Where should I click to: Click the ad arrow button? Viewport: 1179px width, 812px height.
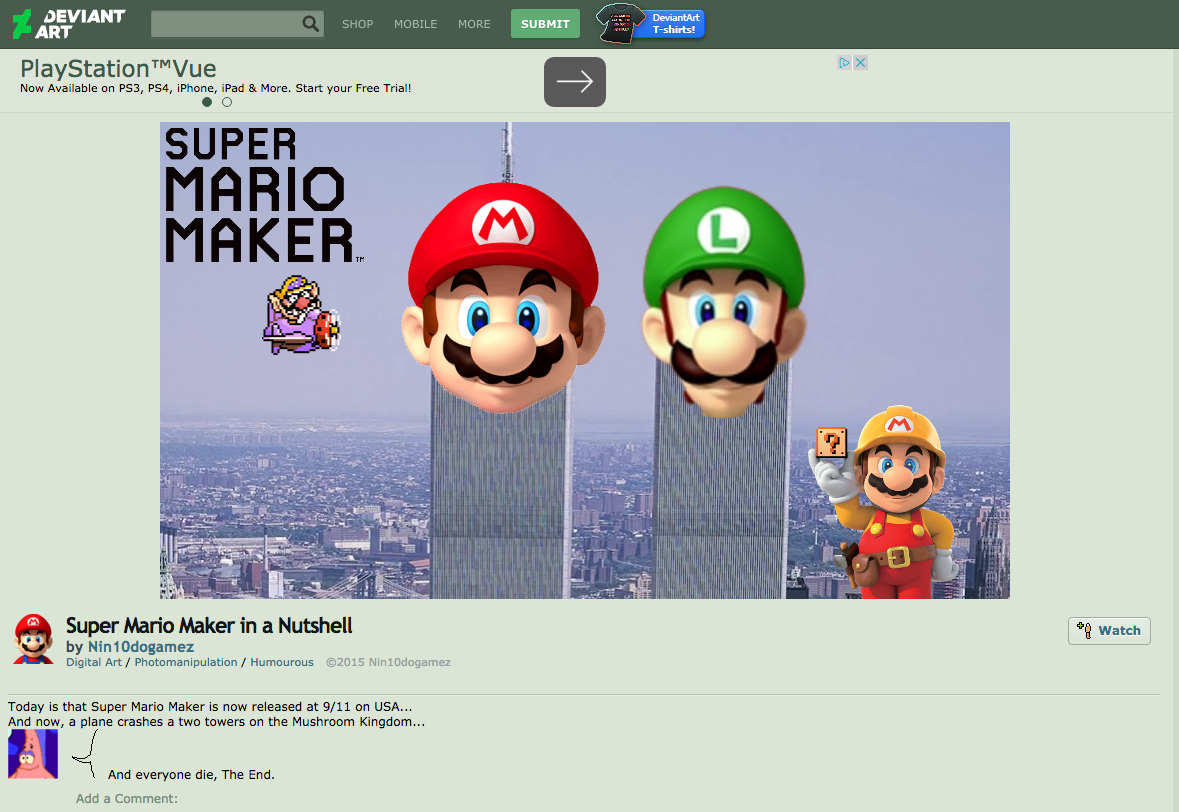[574, 82]
